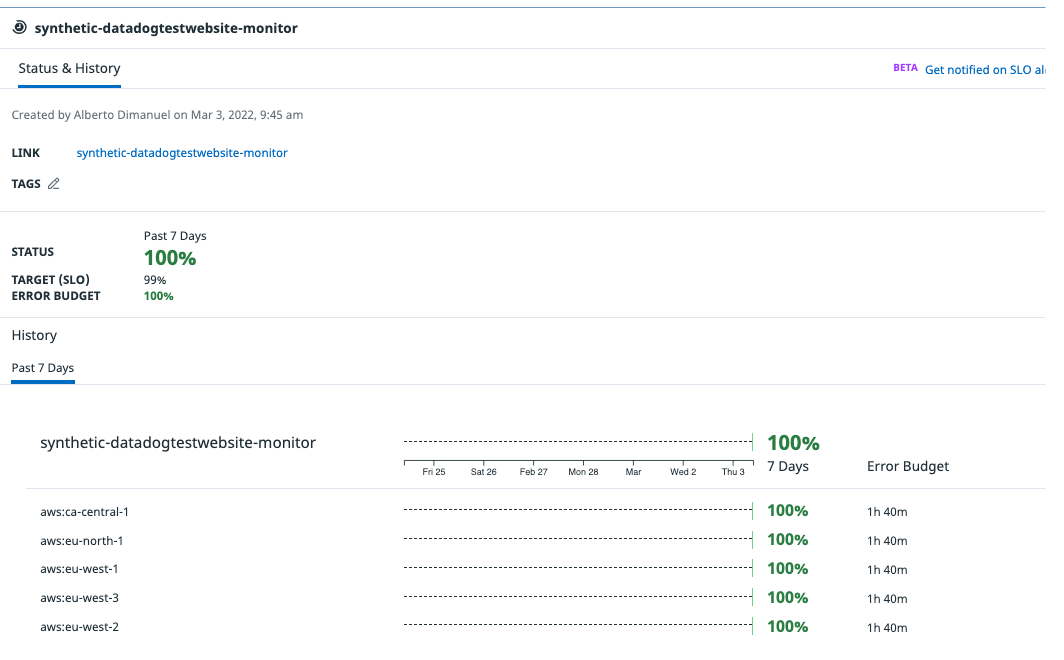Click the SLO target icon beside the title

[18, 28]
